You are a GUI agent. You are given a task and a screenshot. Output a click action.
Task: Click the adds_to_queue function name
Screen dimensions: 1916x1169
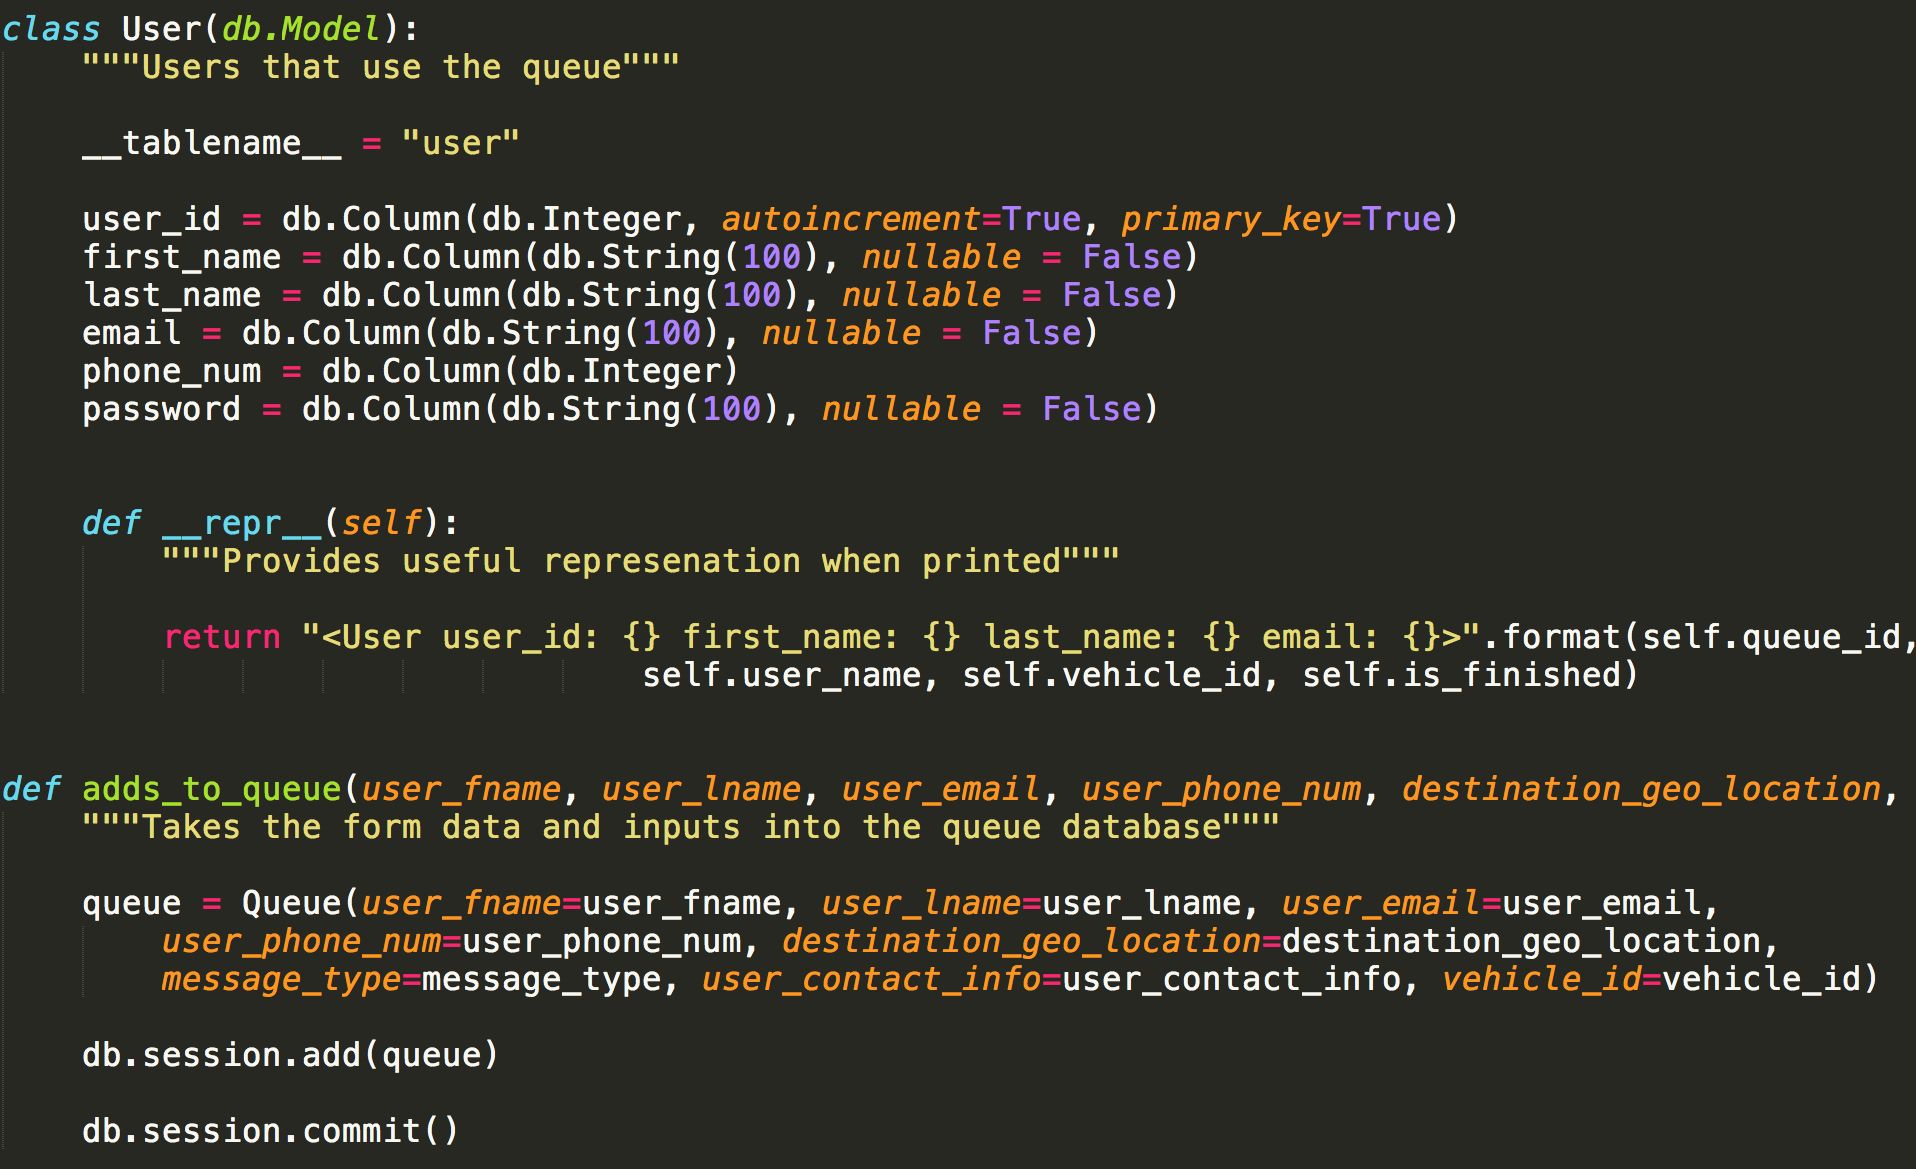211,789
